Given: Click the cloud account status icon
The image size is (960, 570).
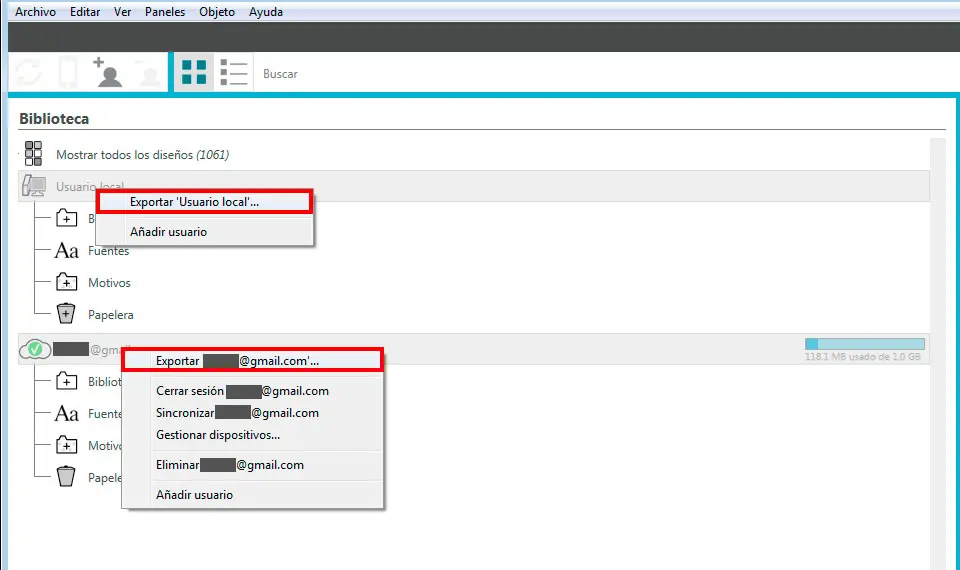Looking at the screenshot, I should (35, 349).
